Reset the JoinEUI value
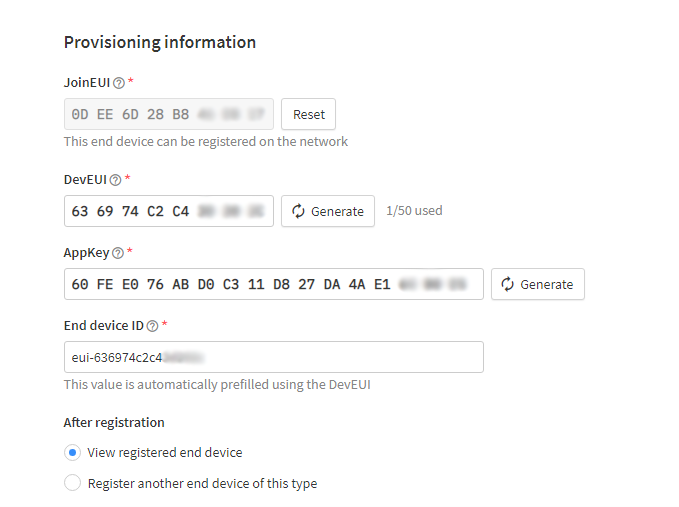Viewport: 679px width, 507px height. pyautogui.click(x=308, y=114)
